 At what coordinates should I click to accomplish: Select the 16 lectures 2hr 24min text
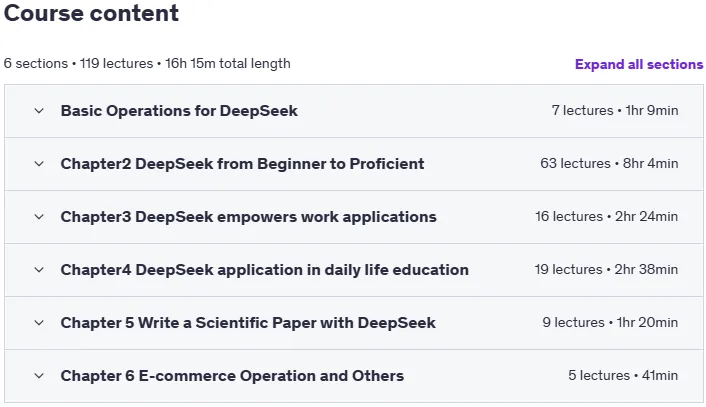point(606,217)
